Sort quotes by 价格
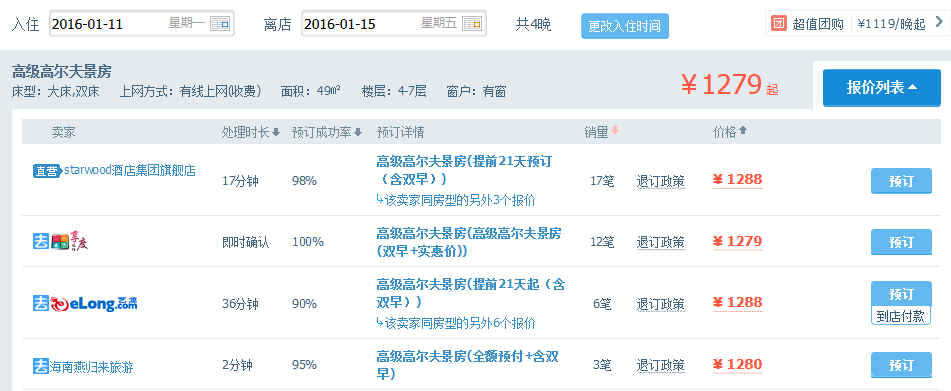 coord(730,132)
